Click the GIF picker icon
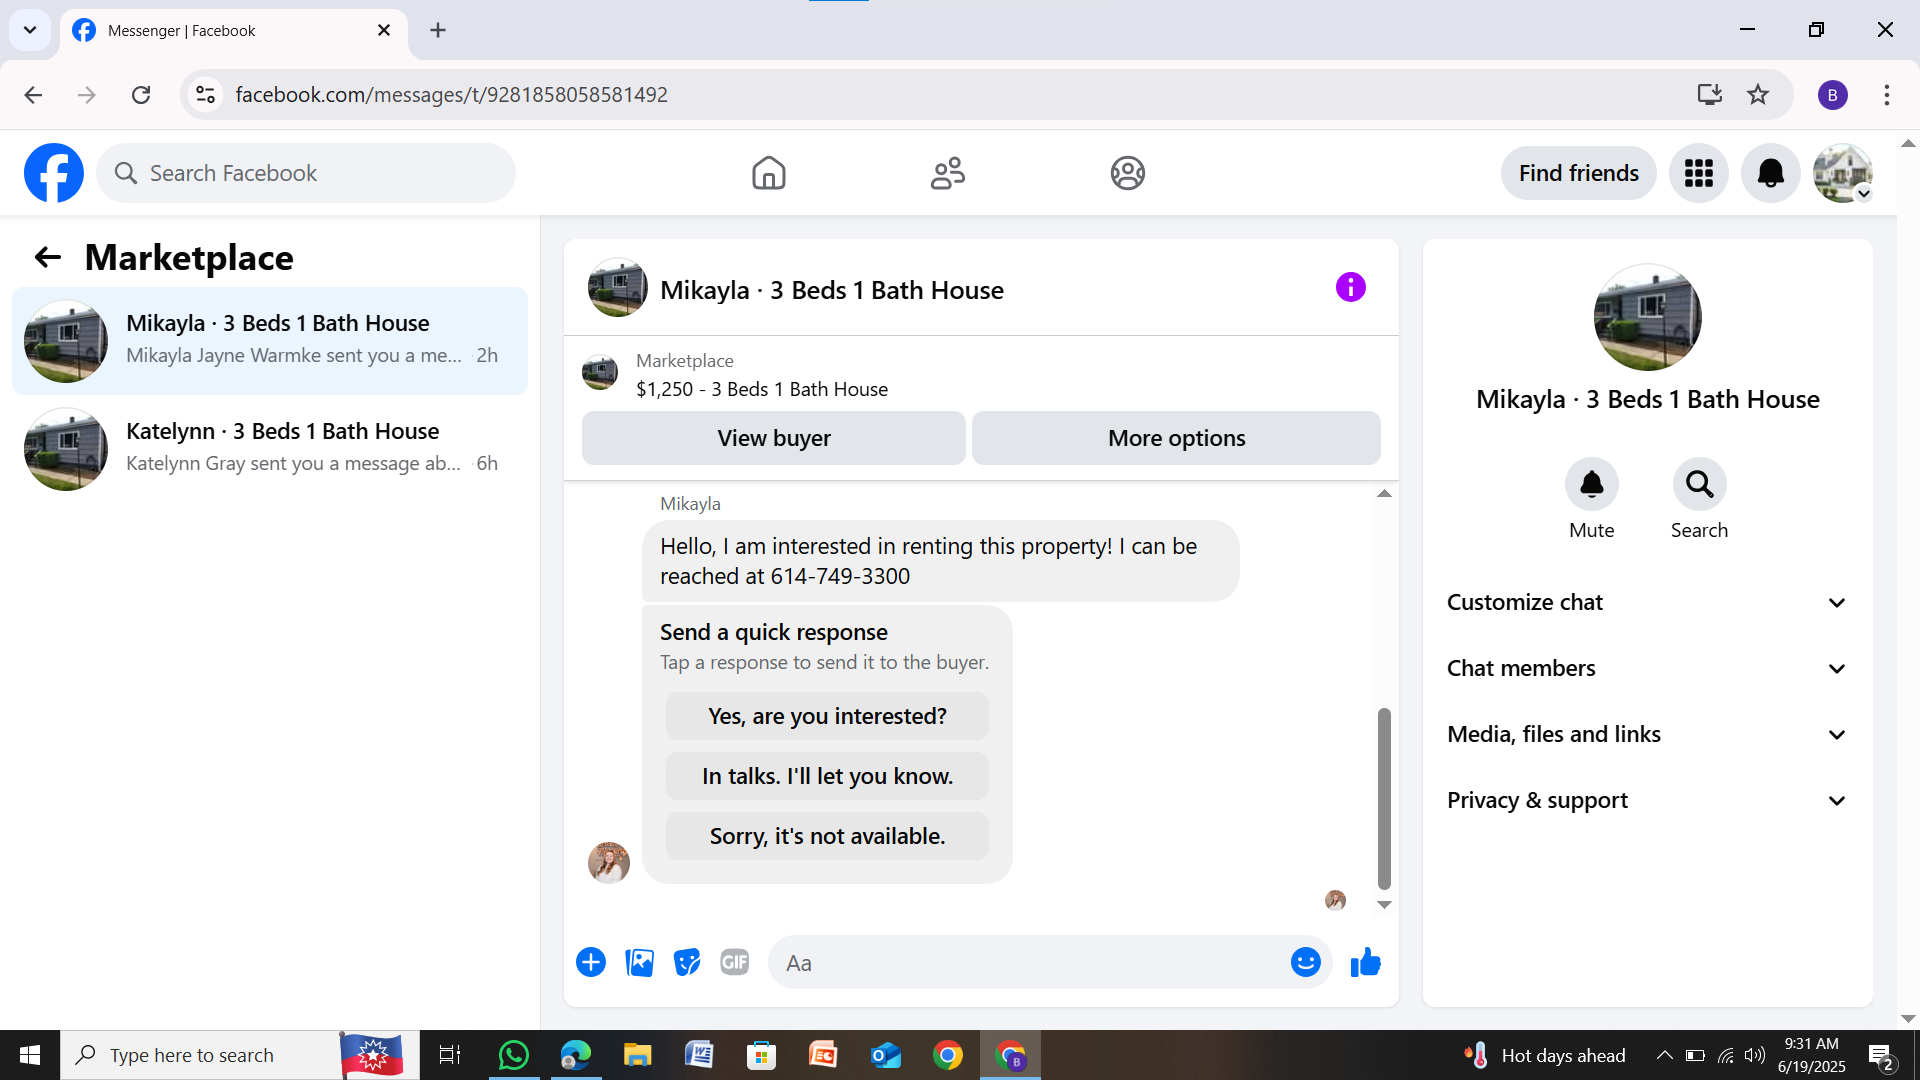 [735, 962]
